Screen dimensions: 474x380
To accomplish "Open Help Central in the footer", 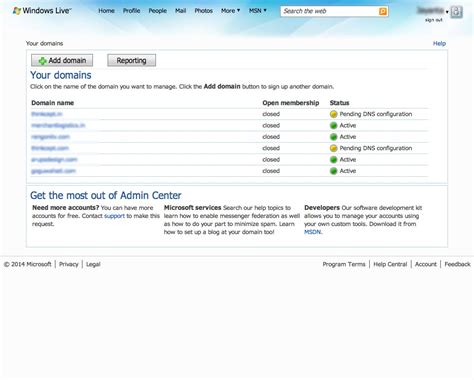I will (390, 264).
